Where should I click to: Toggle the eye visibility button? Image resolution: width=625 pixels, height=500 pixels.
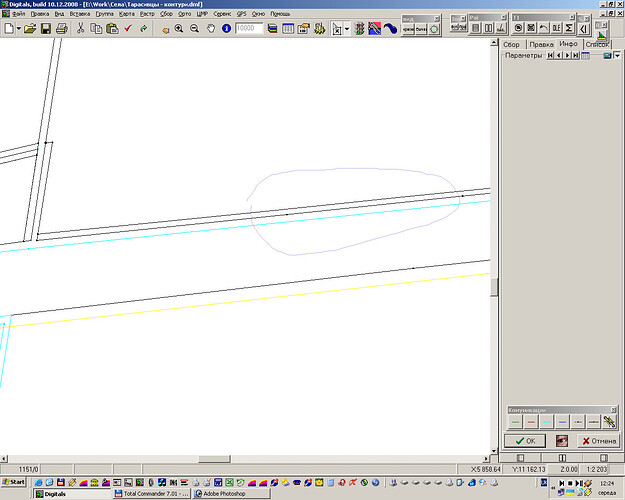coord(562,441)
